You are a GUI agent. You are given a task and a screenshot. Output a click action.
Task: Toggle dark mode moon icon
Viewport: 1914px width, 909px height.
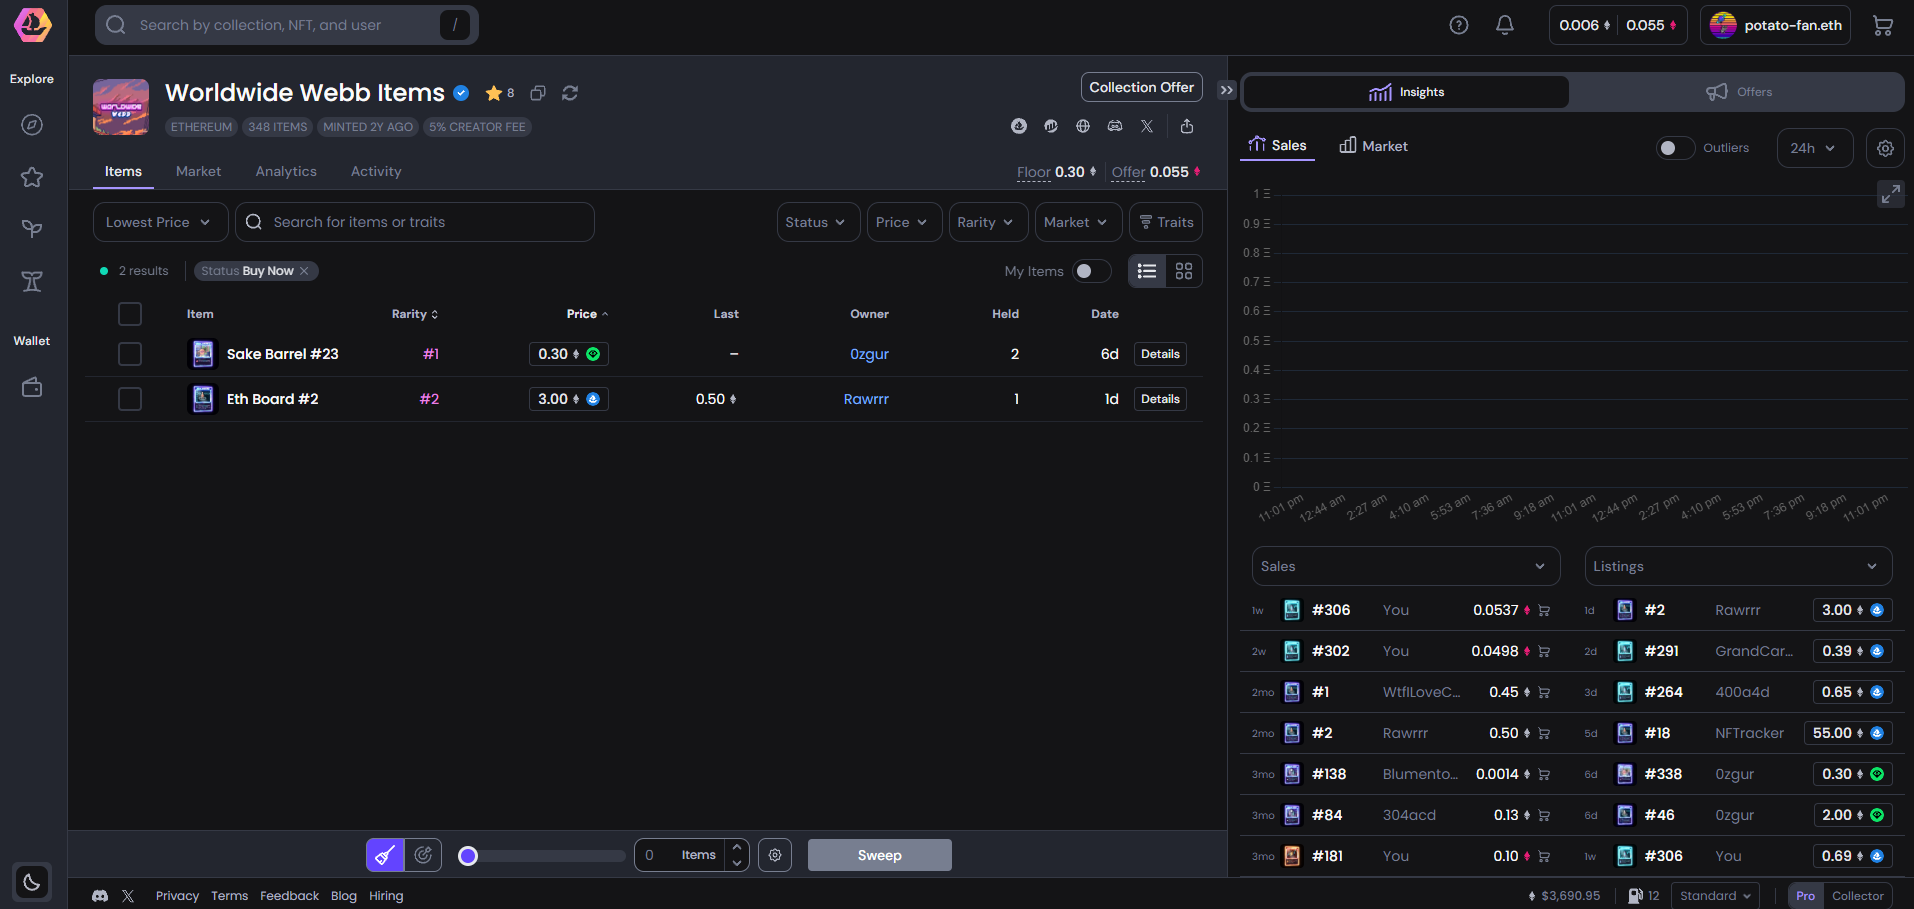pos(32,882)
